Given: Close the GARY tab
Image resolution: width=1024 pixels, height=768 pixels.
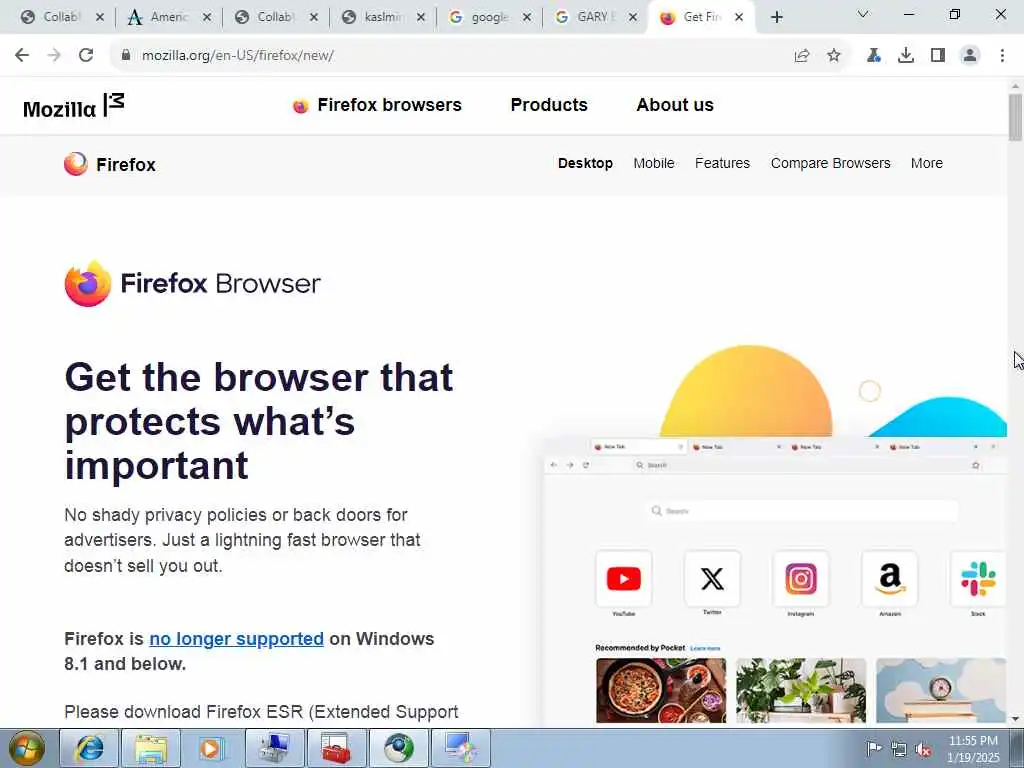Looking at the screenshot, I should coord(633,18).
